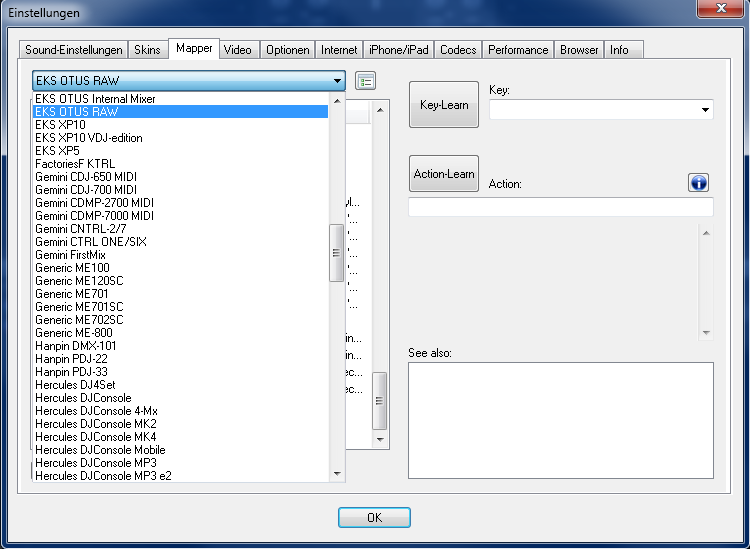The image size is (750, 549).
Task: Choose Hanpin PDJ-33
Action: (181, 372)
